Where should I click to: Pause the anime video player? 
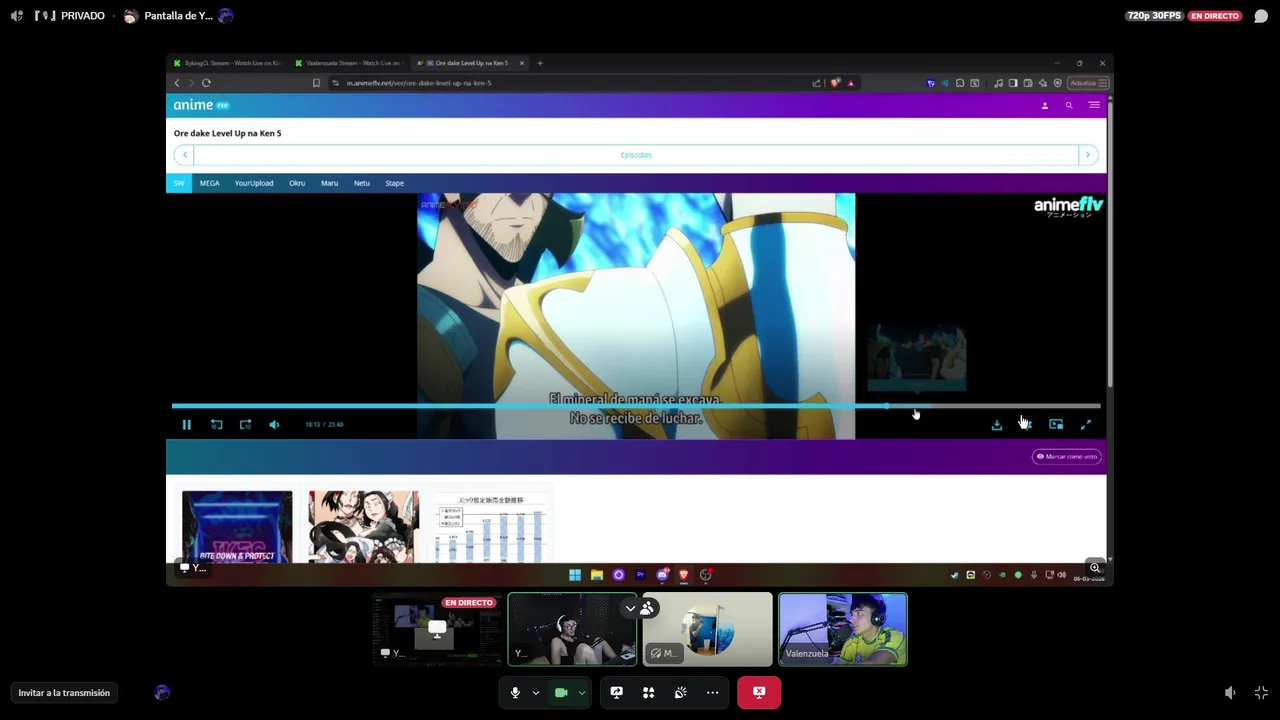pyautogui.click(x=186, y=424)
